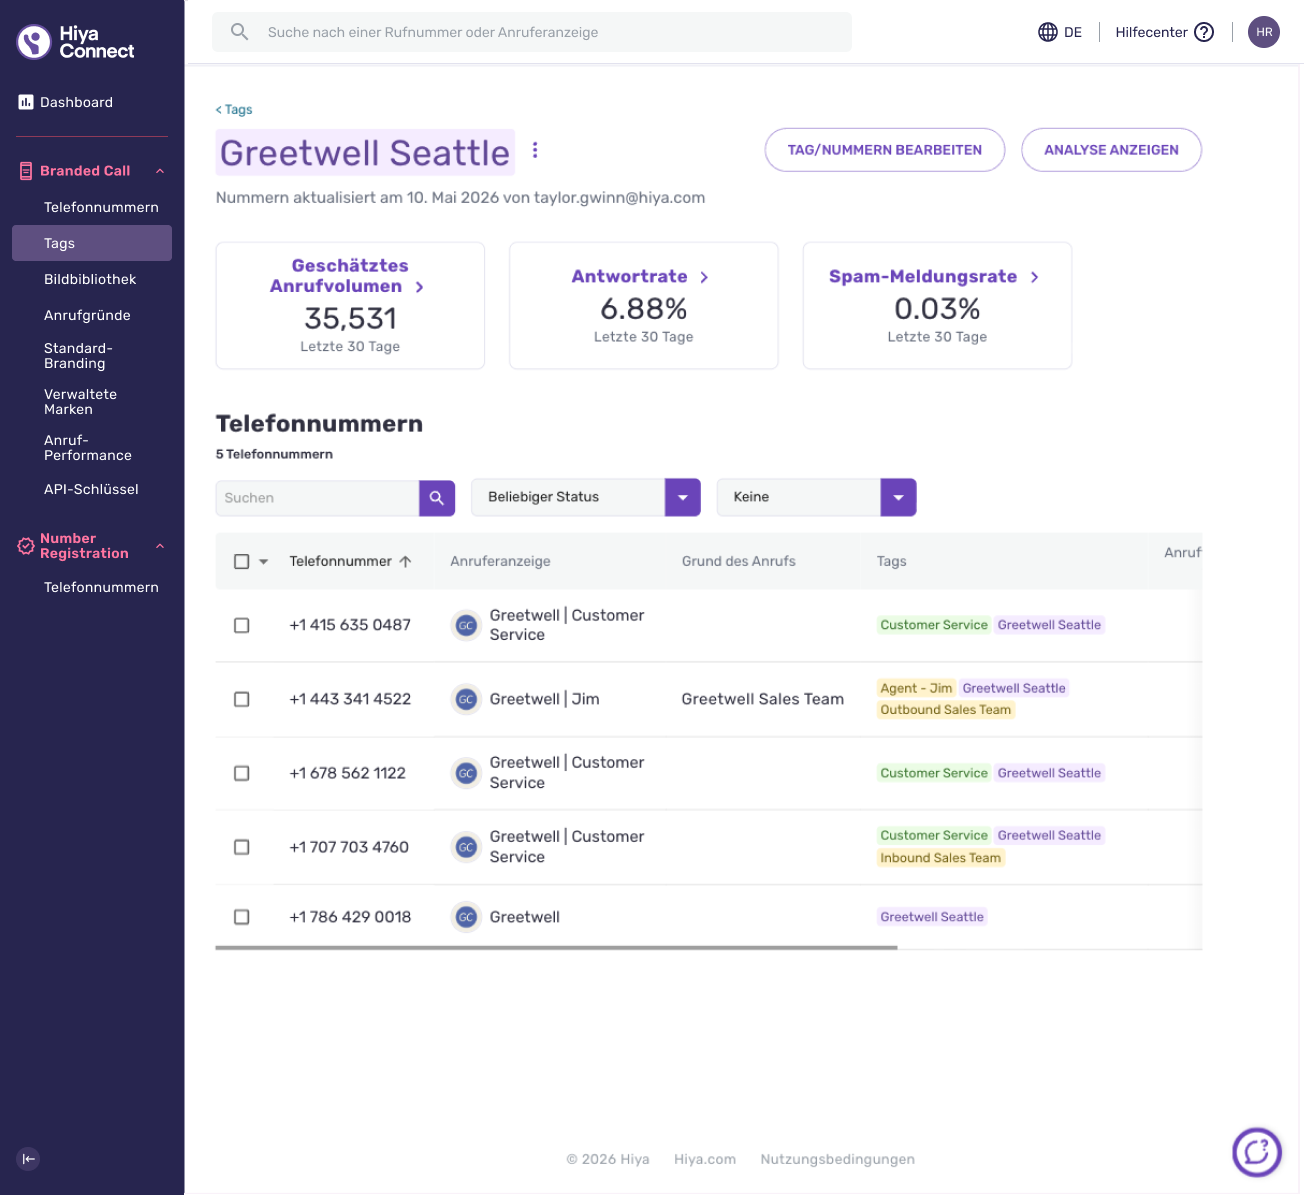The height and width of the screenshot is (1195, 1304).
Task: Click the Anruferanzeige column header
Action: pos(500,562)
